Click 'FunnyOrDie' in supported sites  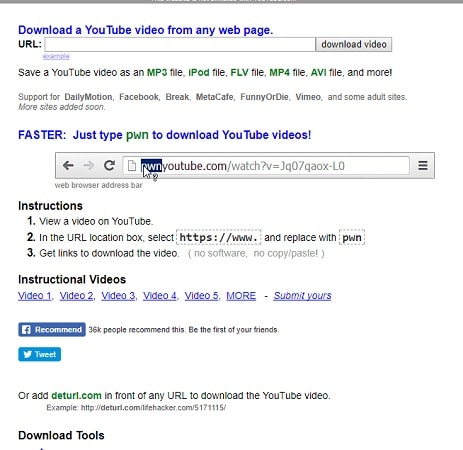coord(264,97)
